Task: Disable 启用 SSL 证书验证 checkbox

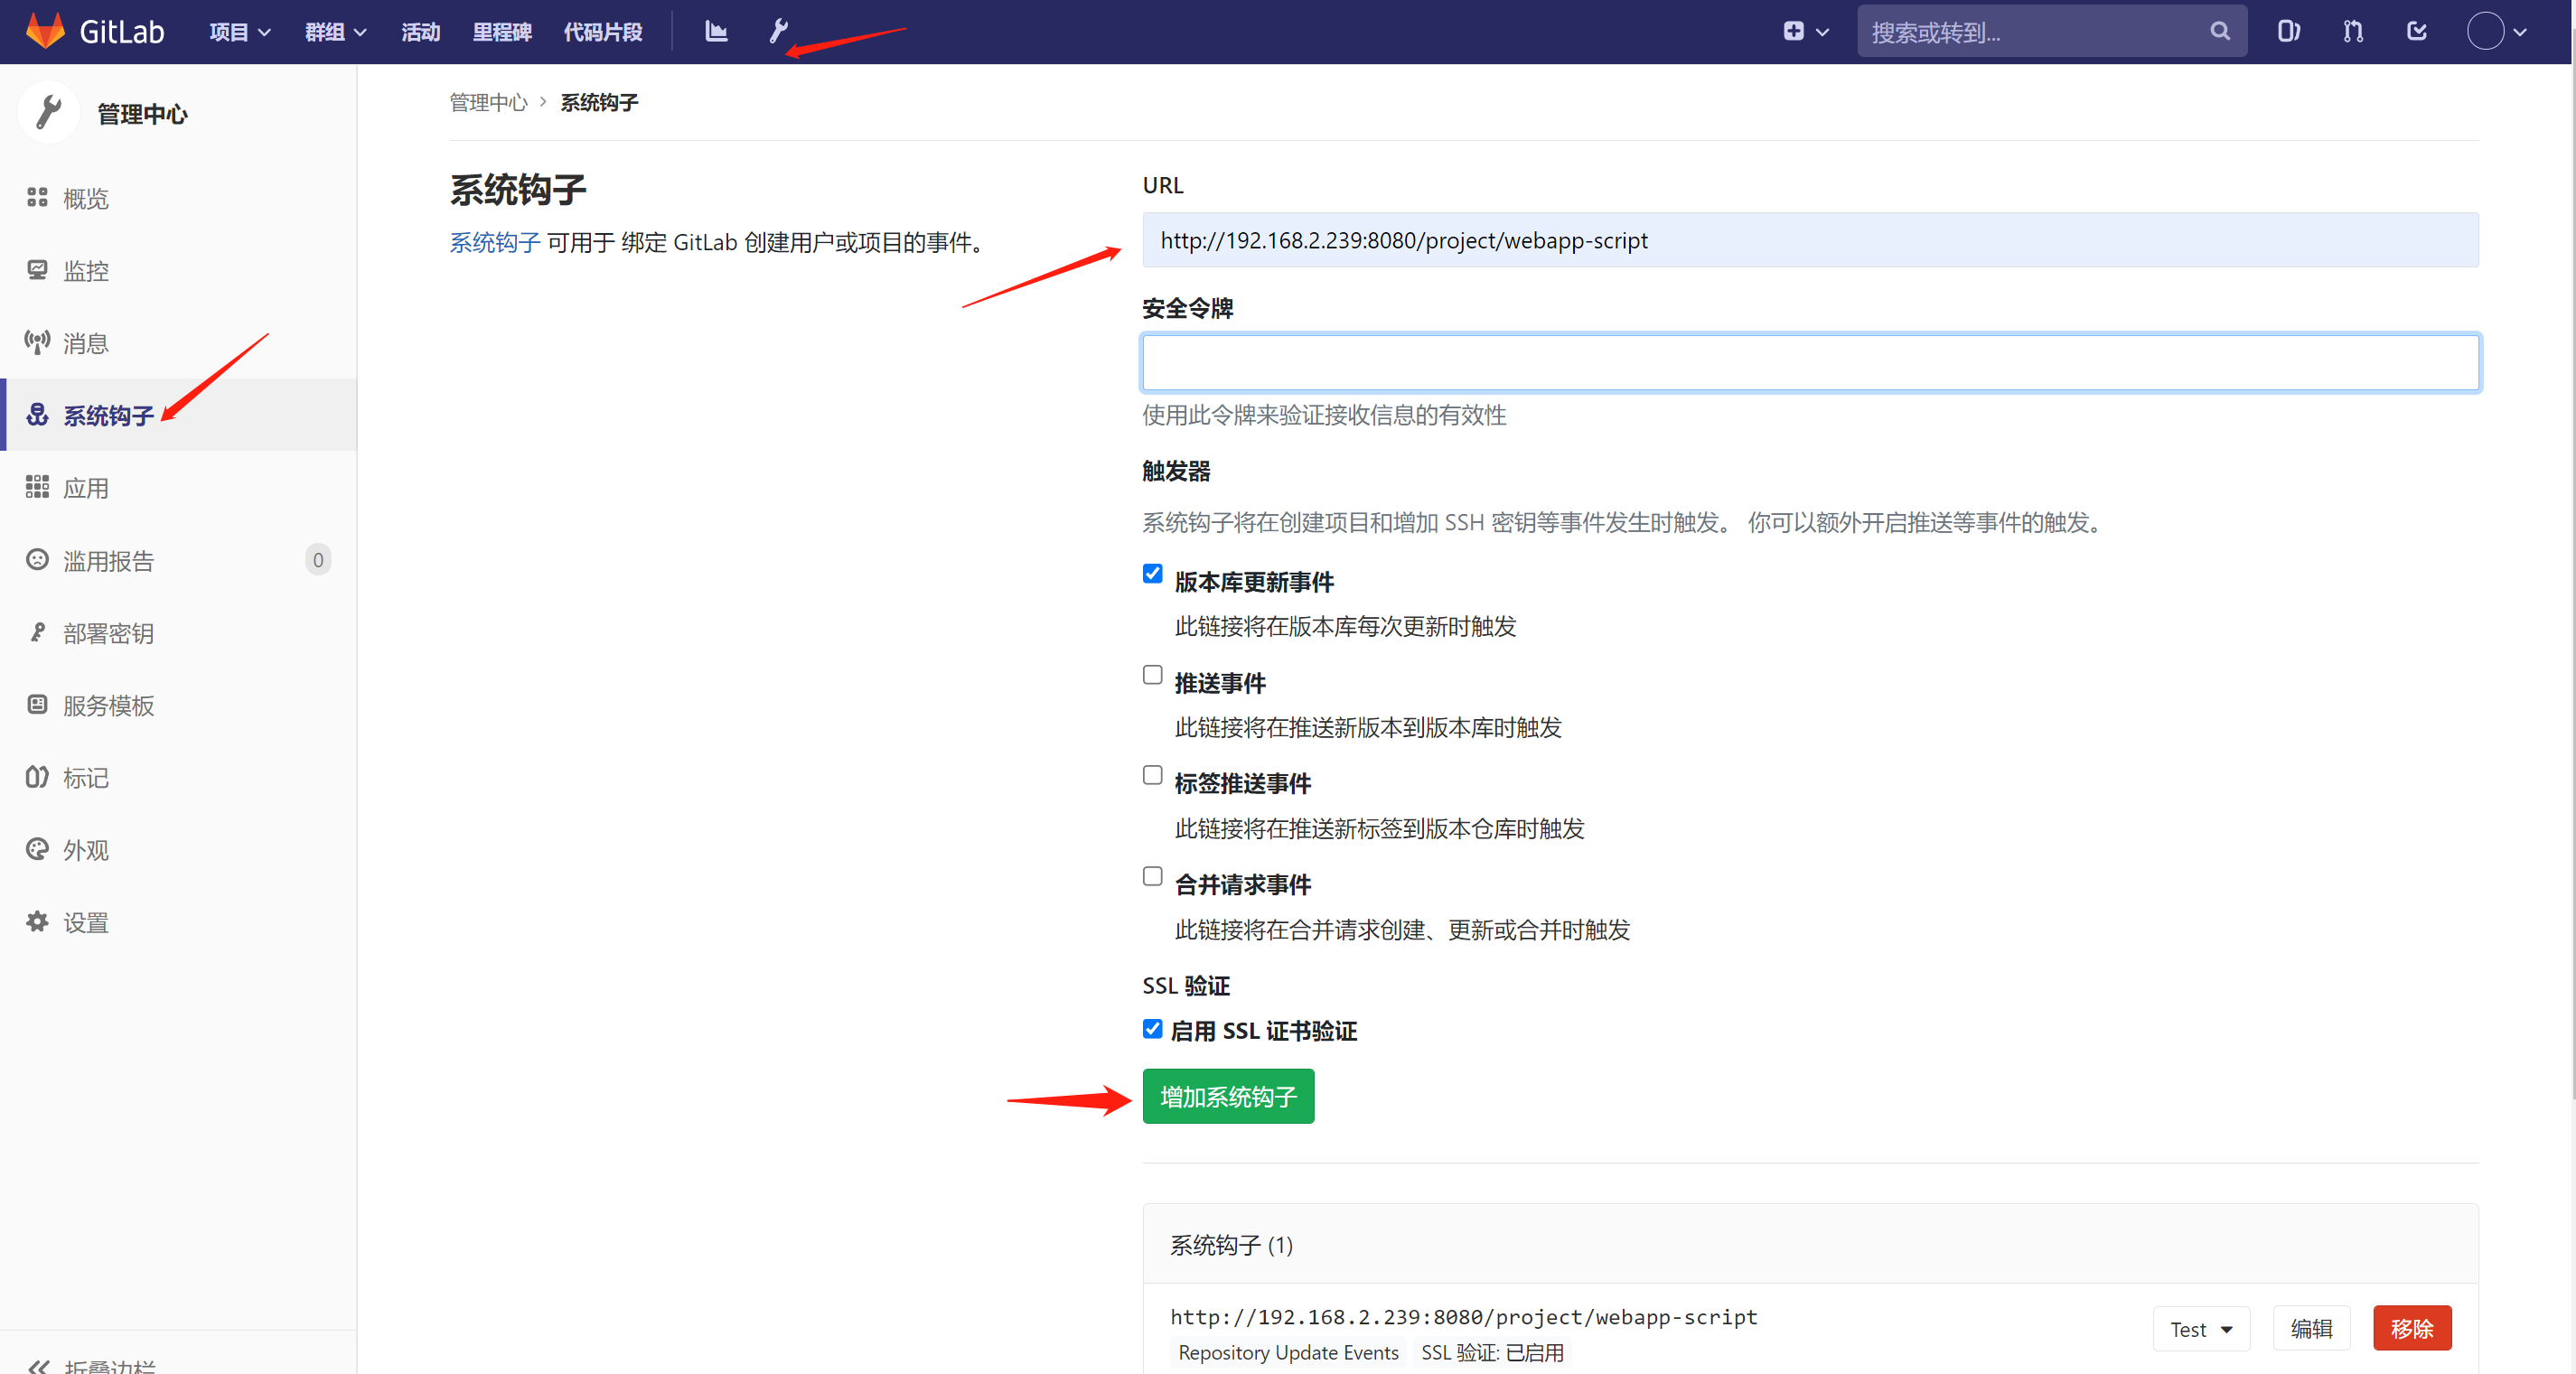Action: pos(1152,1029)
